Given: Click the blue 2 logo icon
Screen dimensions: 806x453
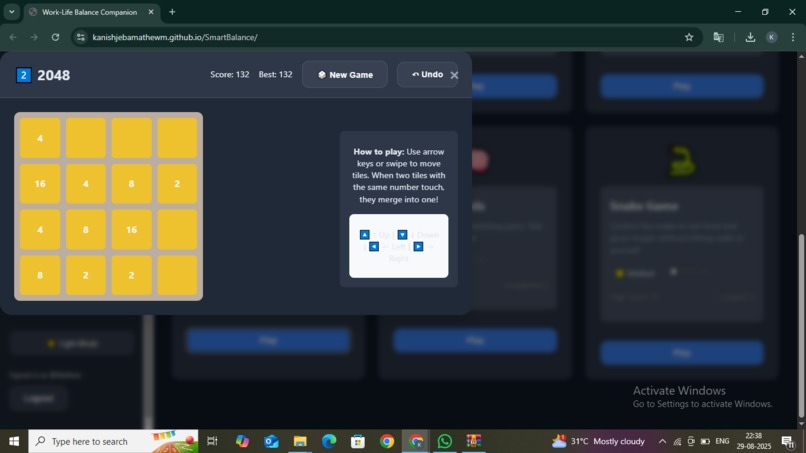Looking at the screenshot, I should [24, 75].
